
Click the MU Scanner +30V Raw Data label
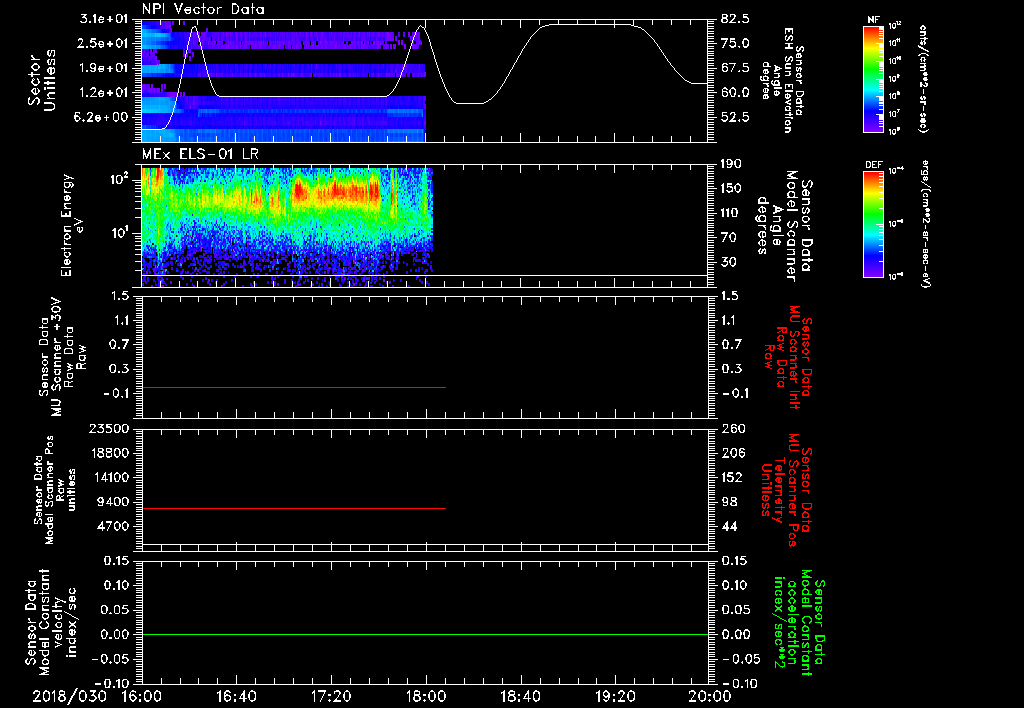(x=62, y=357)
